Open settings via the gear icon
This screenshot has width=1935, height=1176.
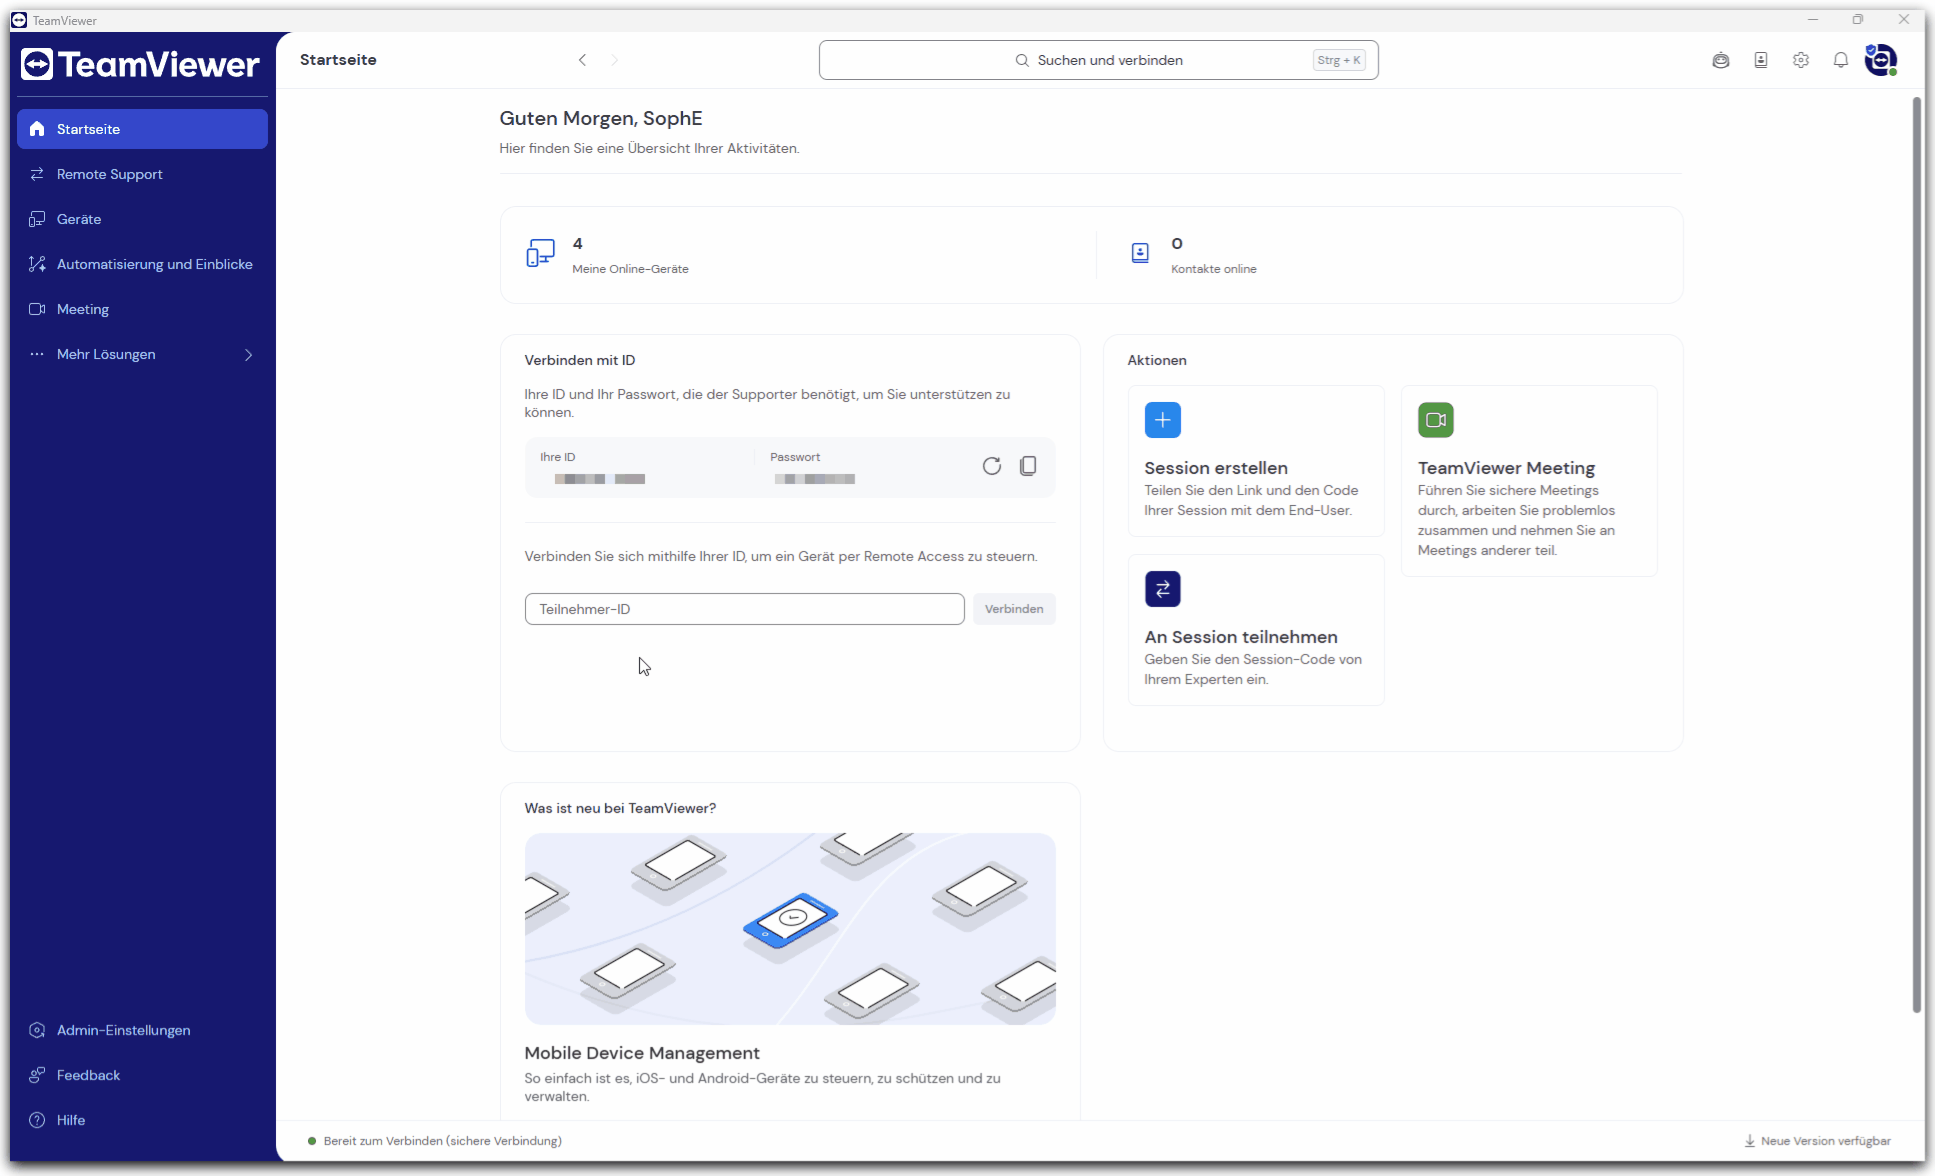point(1801,60)
